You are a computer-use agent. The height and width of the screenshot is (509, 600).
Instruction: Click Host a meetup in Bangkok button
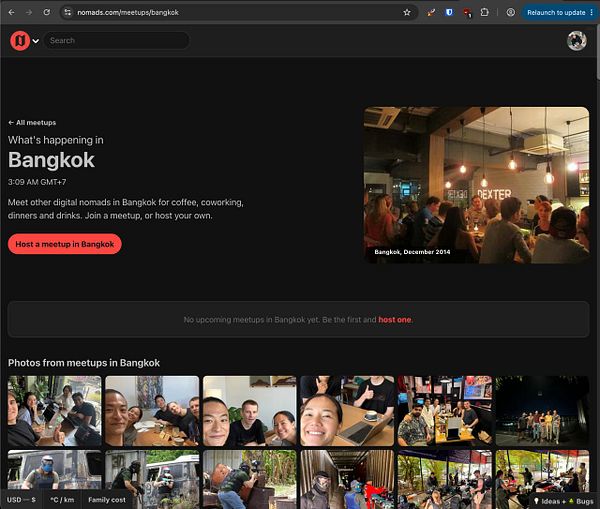tap(65, 244)
